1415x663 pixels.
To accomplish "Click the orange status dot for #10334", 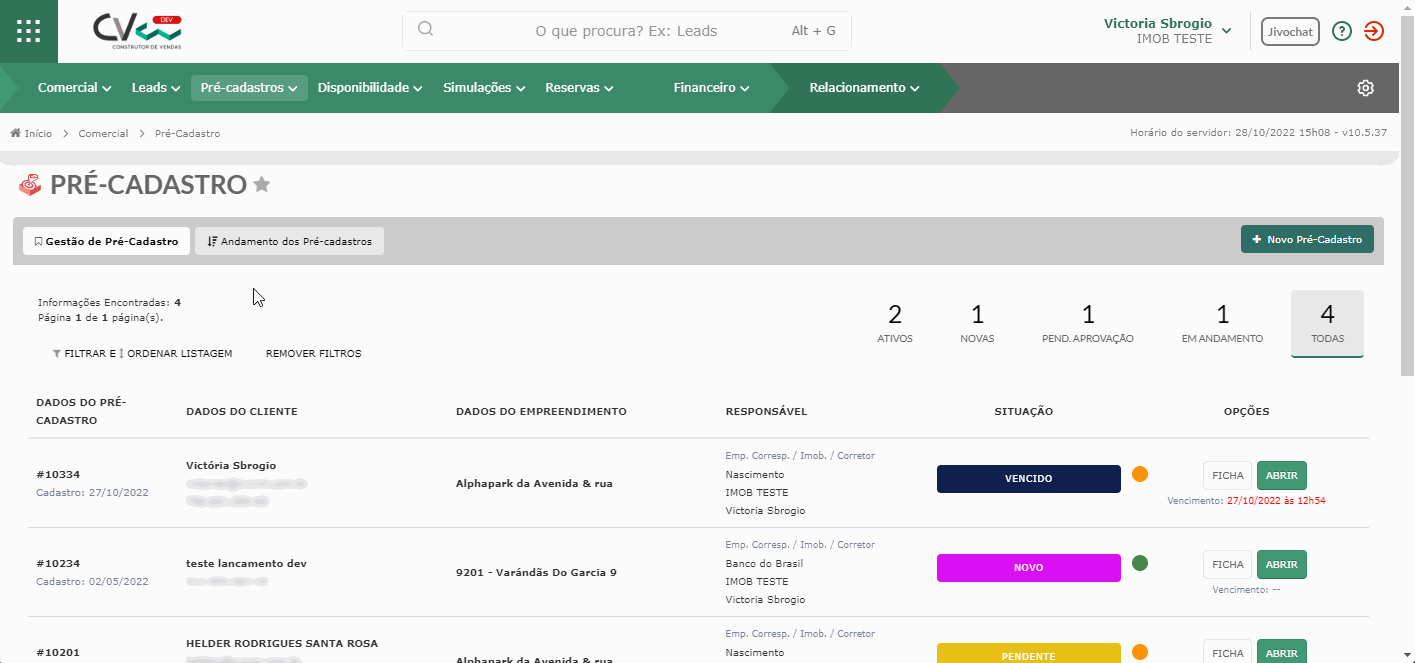I will (x=1140, y=474).
